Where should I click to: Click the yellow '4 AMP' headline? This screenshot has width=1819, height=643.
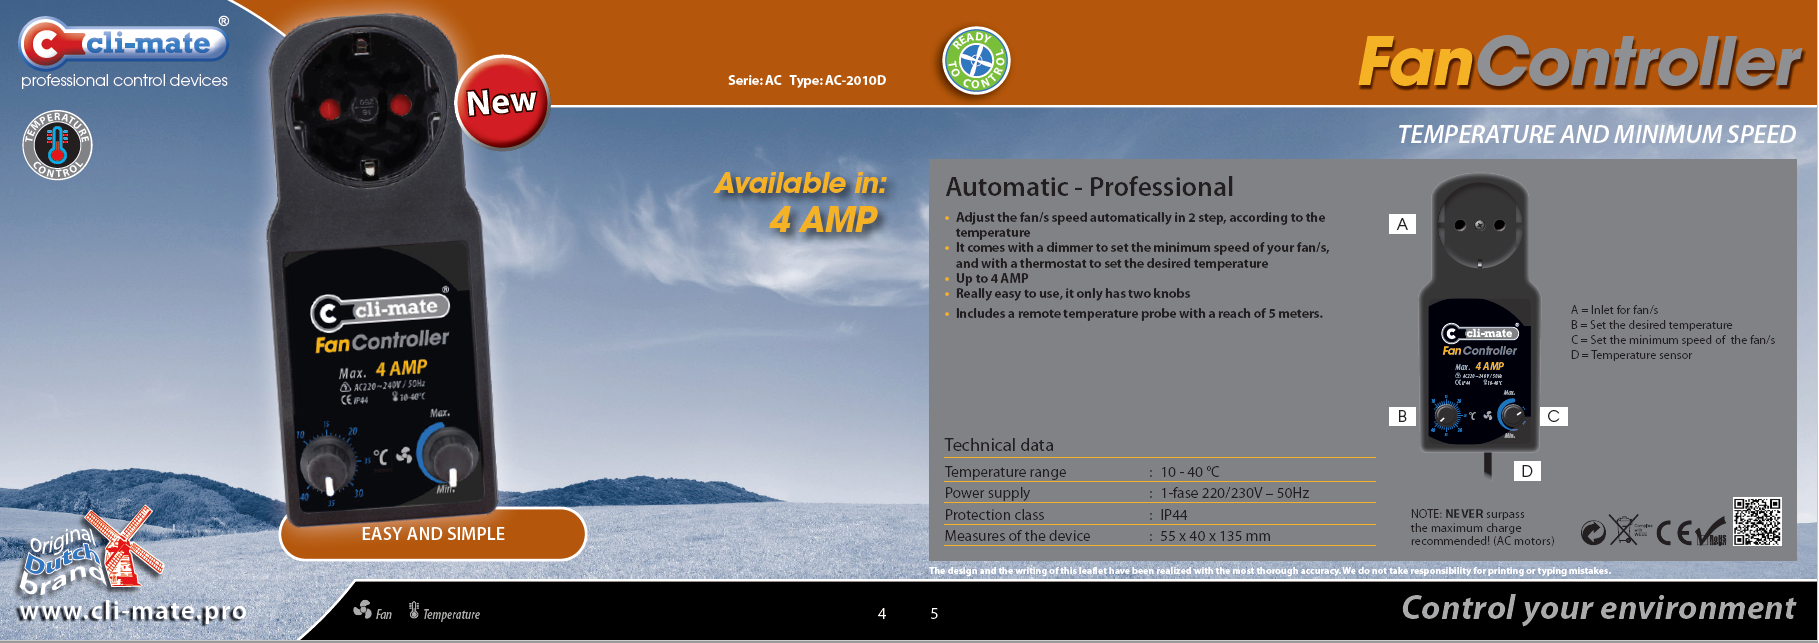tap(824, 219)
